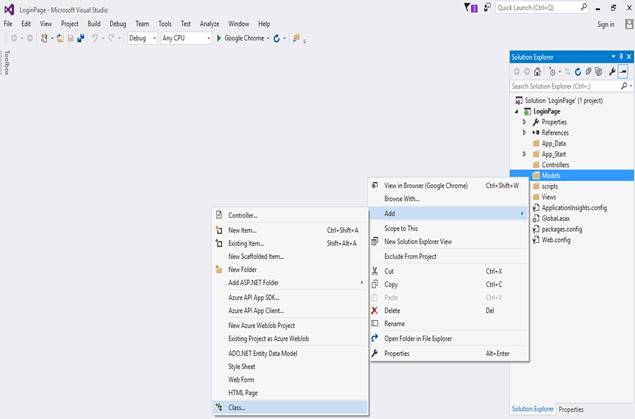
Task: Expand the App_Start folder node
Action: (x=524, y=154)
